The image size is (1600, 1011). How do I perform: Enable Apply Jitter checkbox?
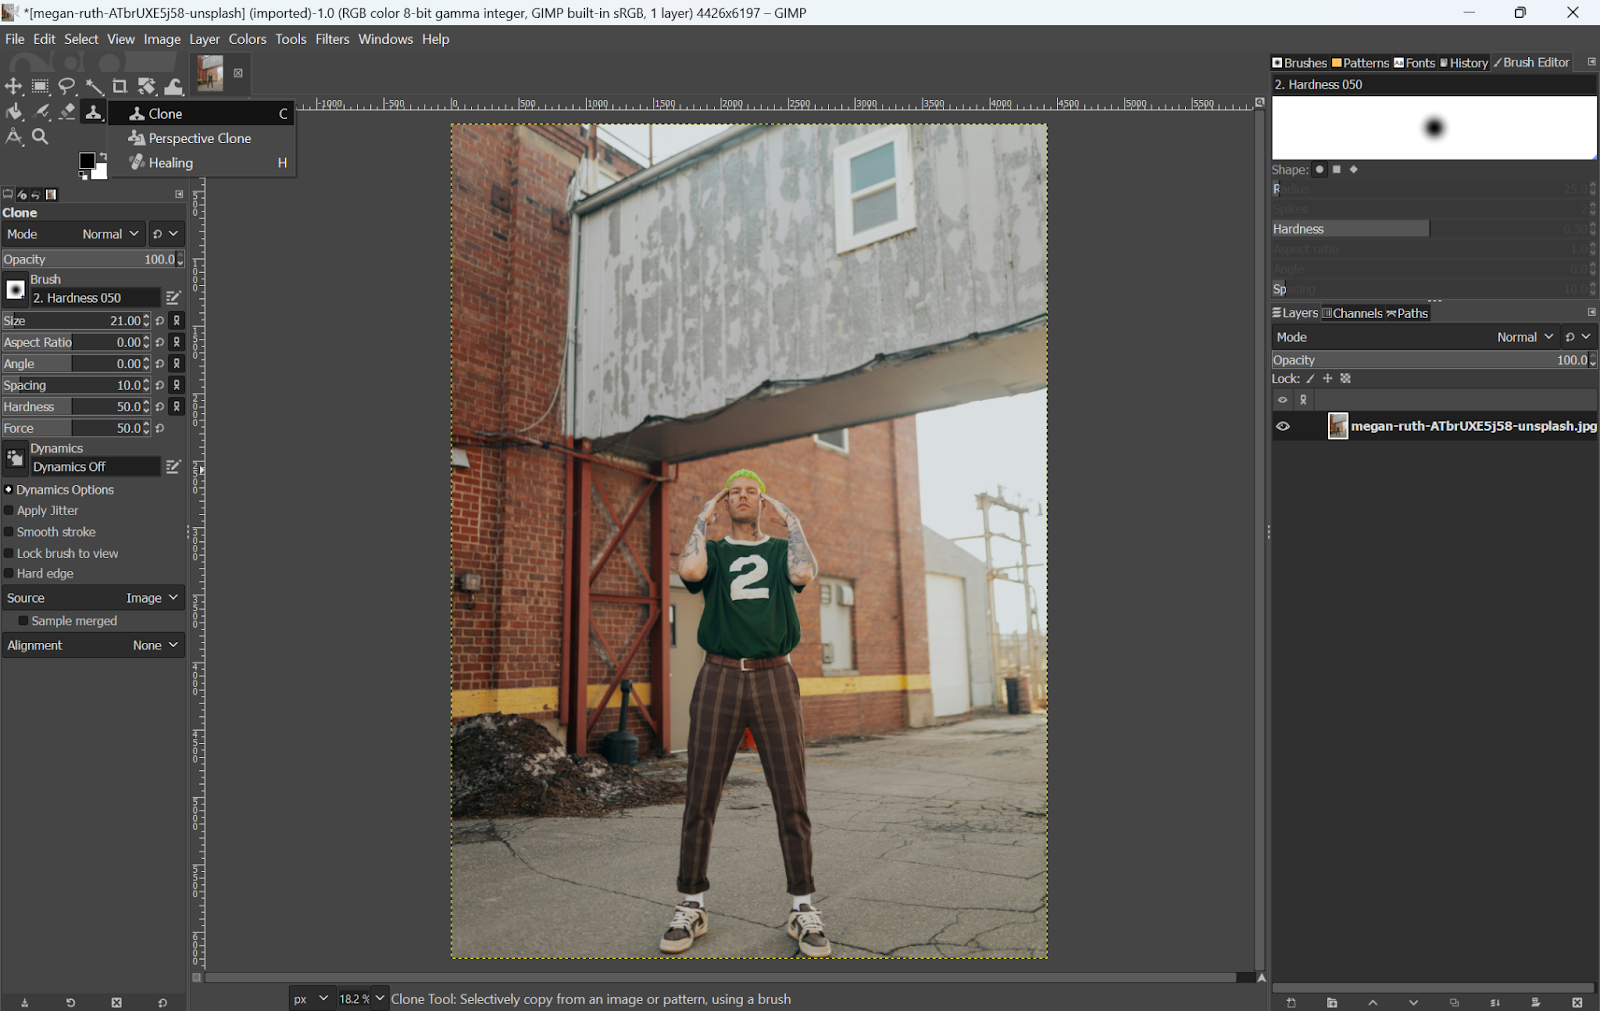coord(9,511)
